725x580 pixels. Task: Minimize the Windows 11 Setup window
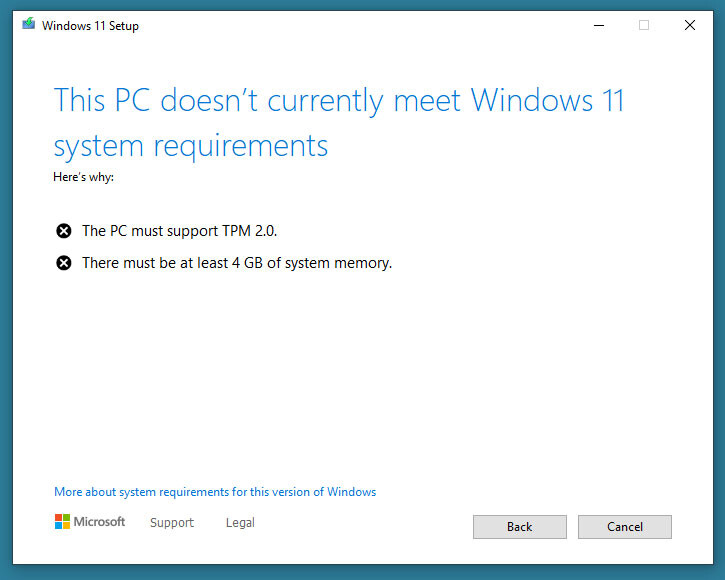coord(599,25)
